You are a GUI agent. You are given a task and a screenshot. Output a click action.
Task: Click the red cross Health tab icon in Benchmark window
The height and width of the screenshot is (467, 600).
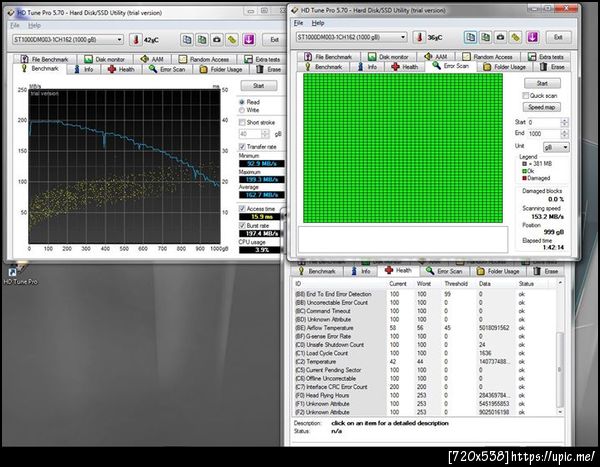pyautogui.click(x=112, y=69)
